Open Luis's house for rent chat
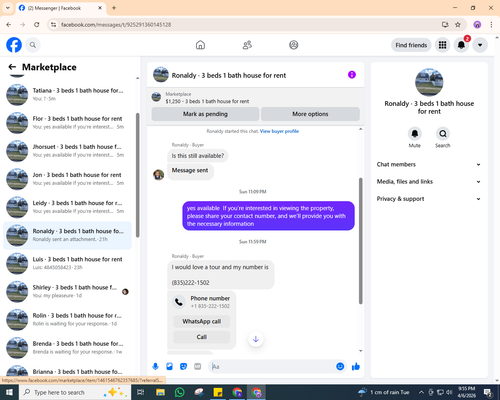The height and width of the screenshot is (400, 500). (x=67, y=263)
